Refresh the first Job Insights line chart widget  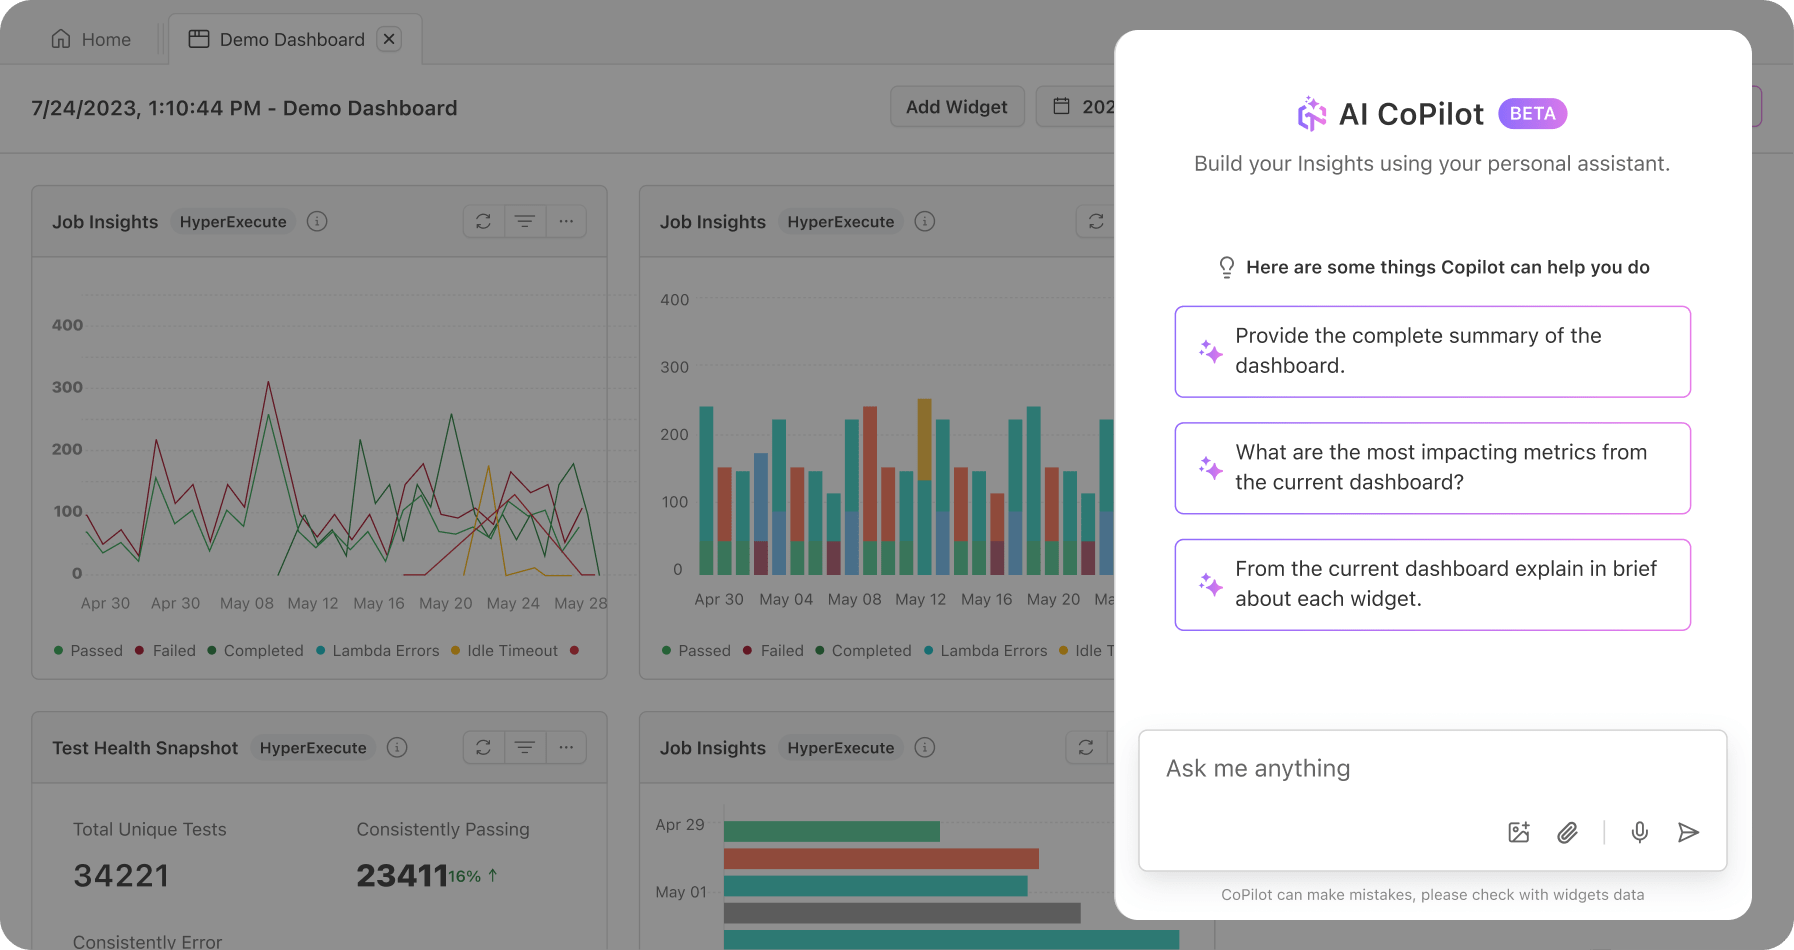483,221
